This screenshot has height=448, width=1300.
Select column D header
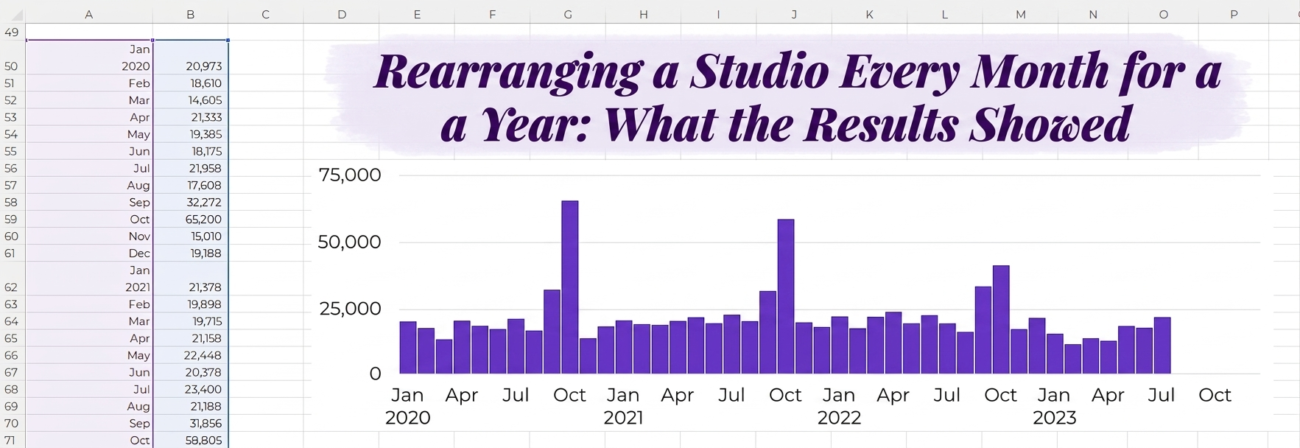click(341, 14)
